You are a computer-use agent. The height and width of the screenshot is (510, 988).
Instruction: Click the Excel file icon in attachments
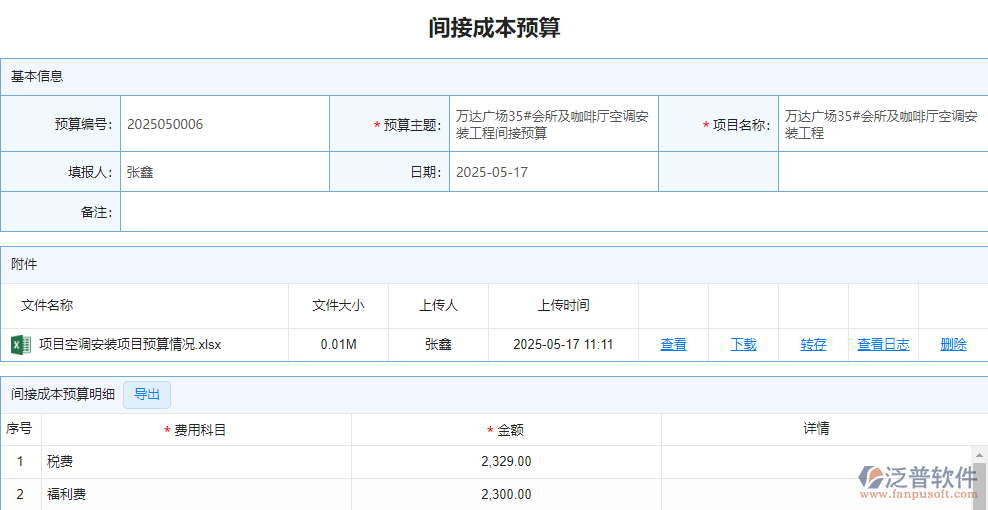tap(21, 345)
